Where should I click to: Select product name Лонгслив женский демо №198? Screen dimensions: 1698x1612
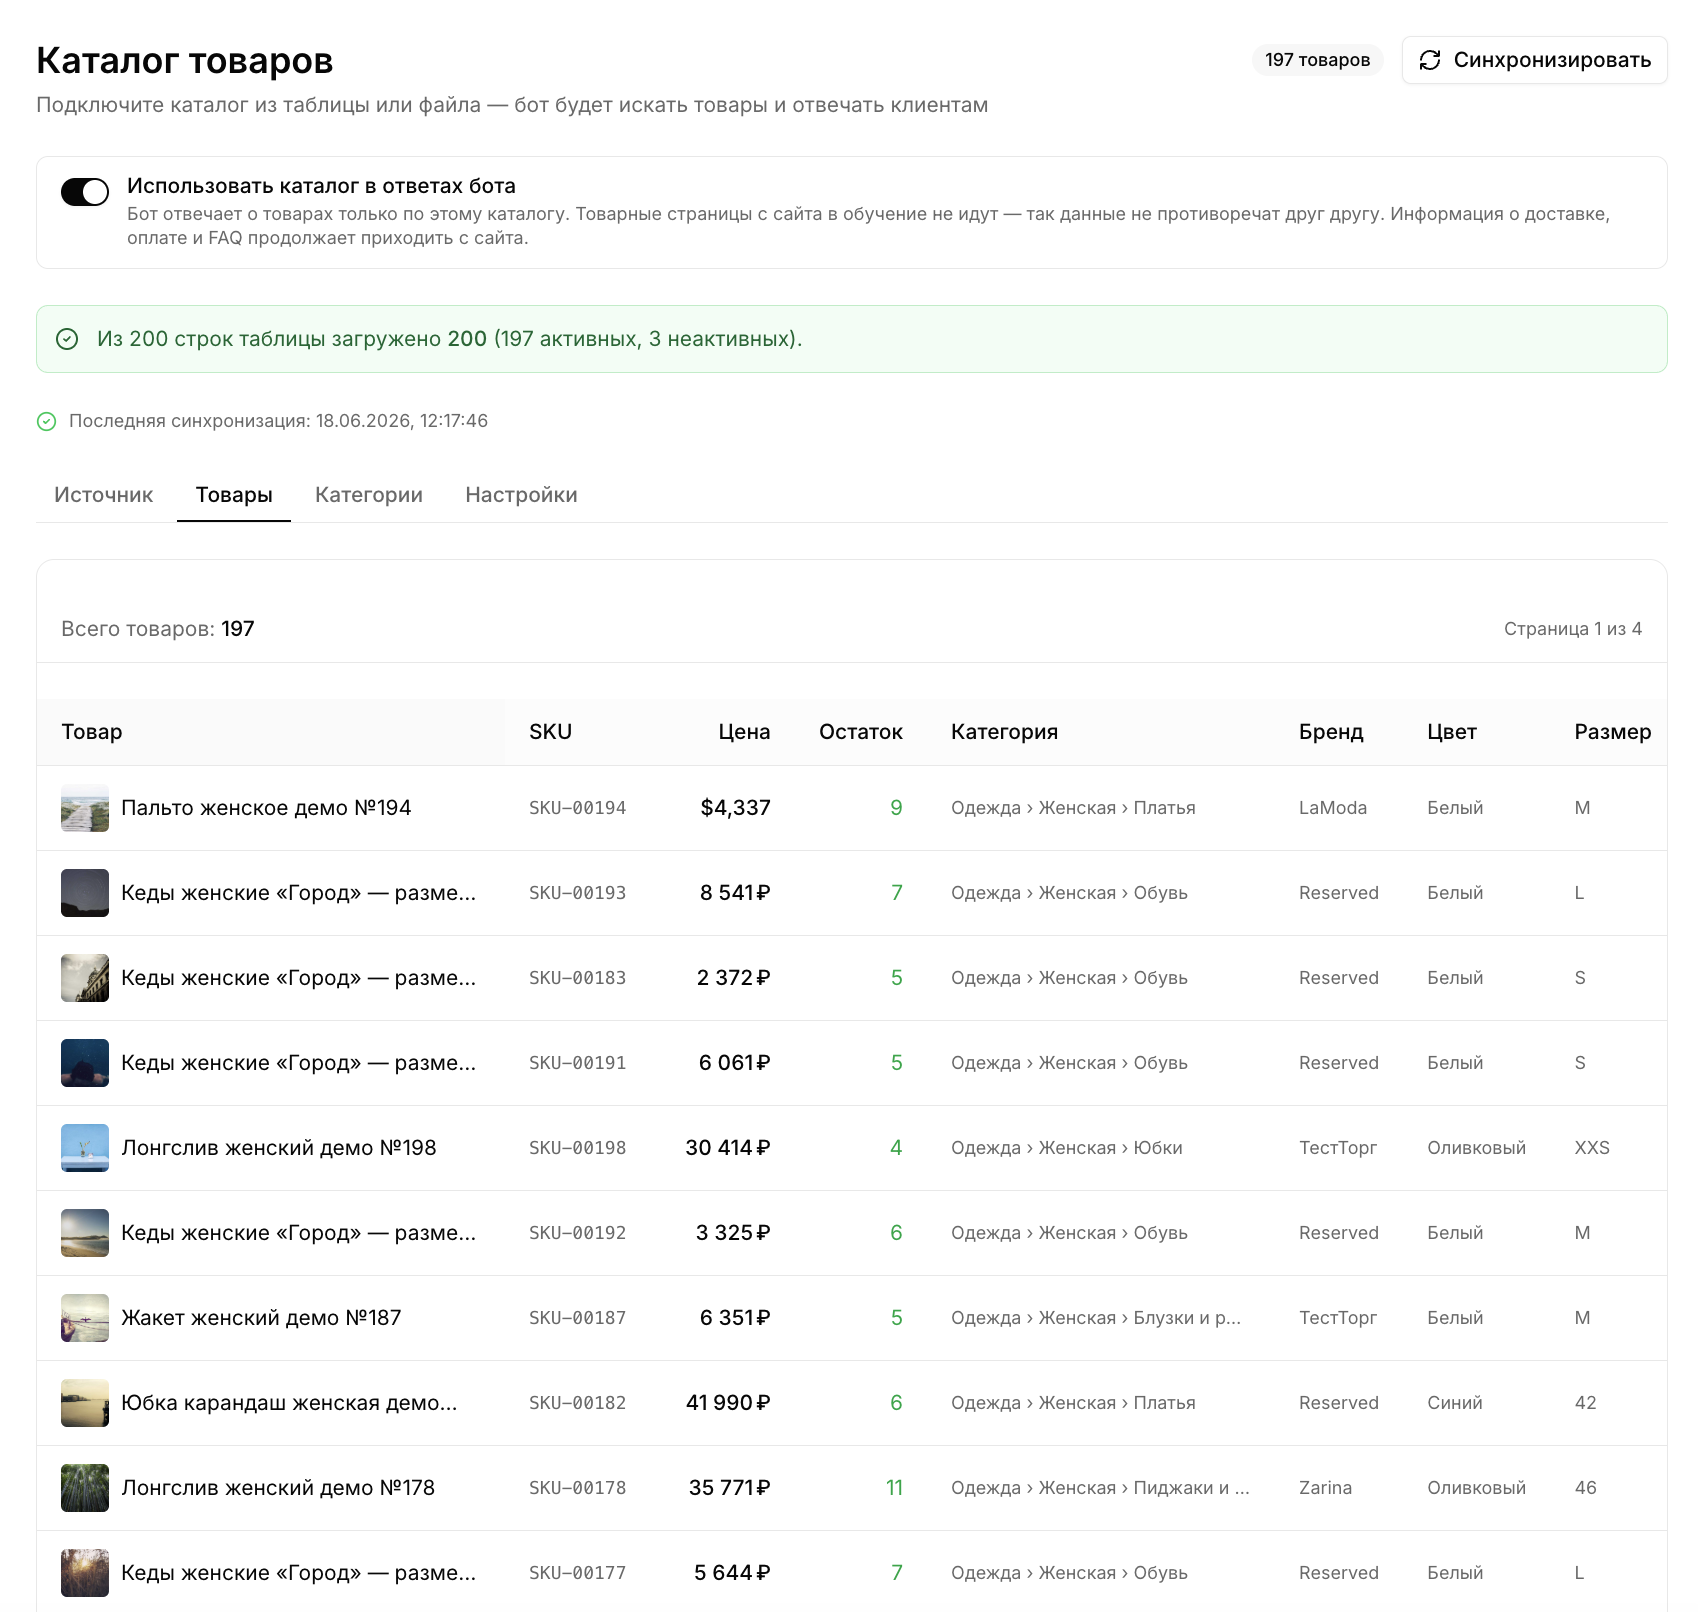pyautogui.click(x=279, y=1148)
